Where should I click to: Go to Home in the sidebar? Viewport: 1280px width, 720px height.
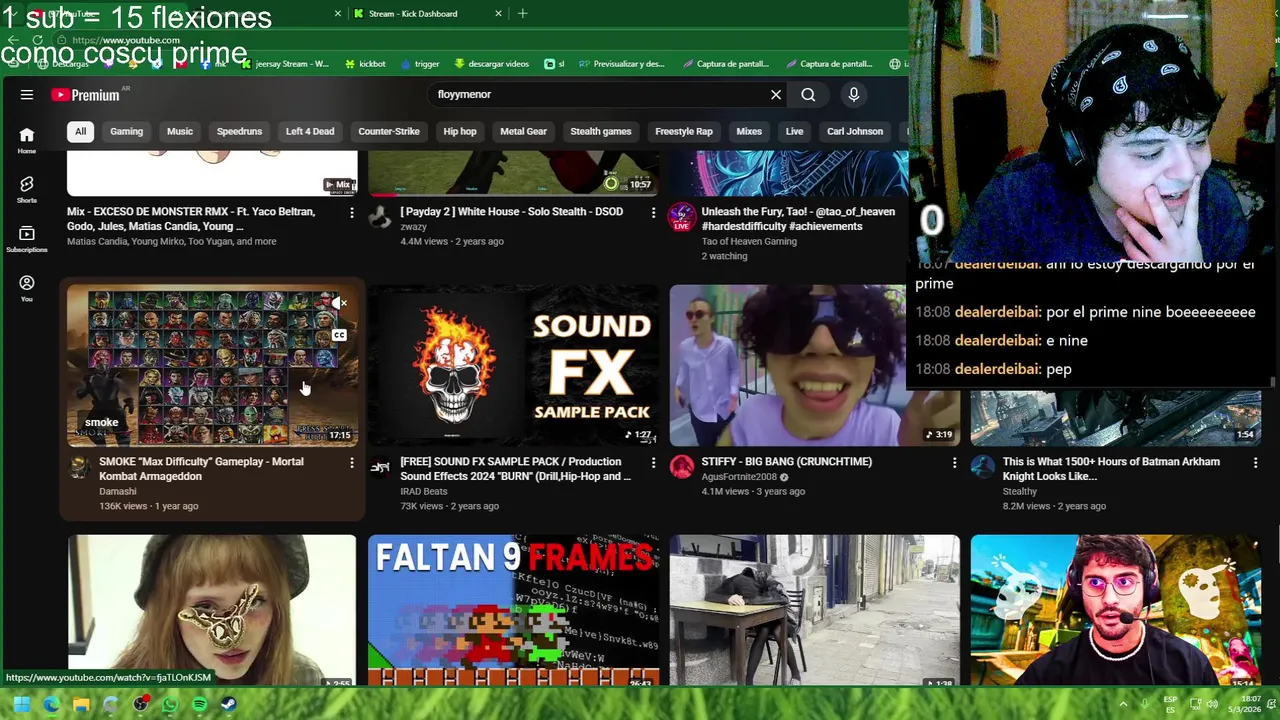click(x=27, y=140)
